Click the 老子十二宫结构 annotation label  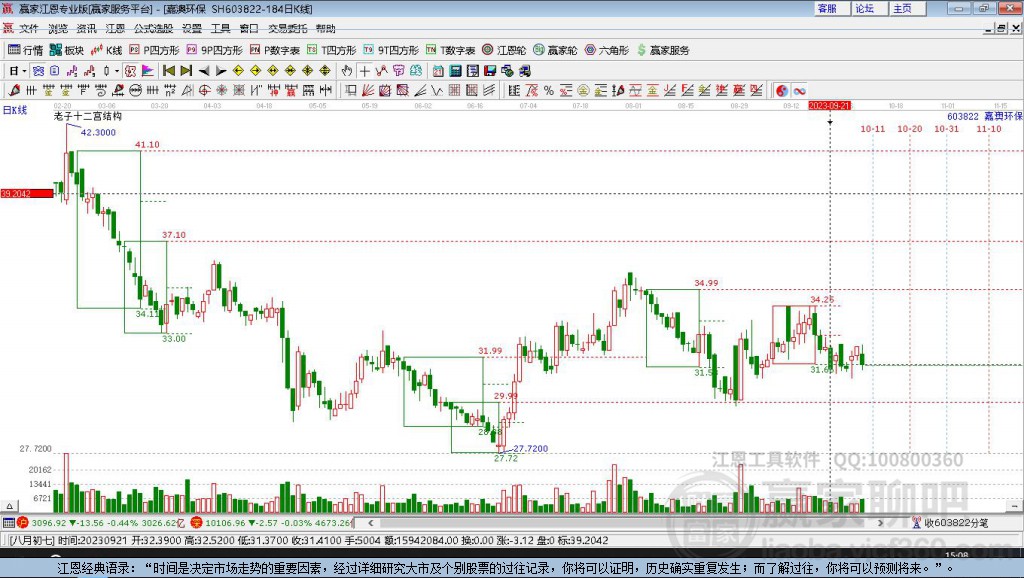[88, 116]
